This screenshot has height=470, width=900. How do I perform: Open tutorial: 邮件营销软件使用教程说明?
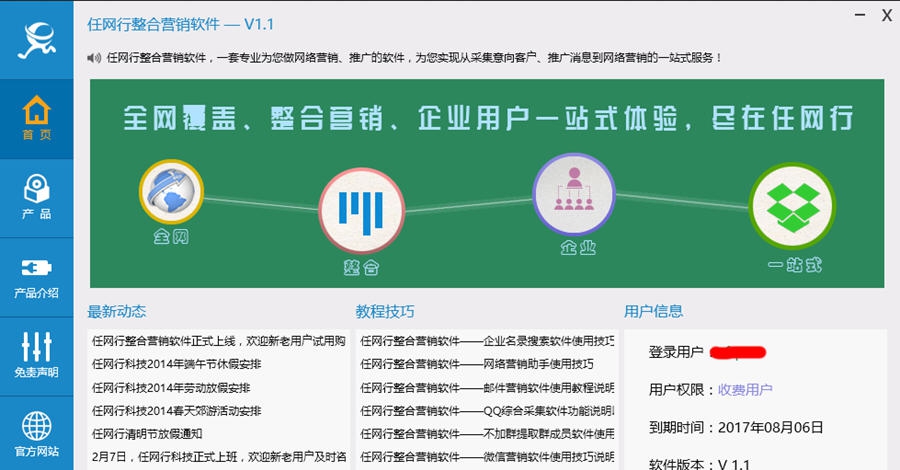[487, 387]
